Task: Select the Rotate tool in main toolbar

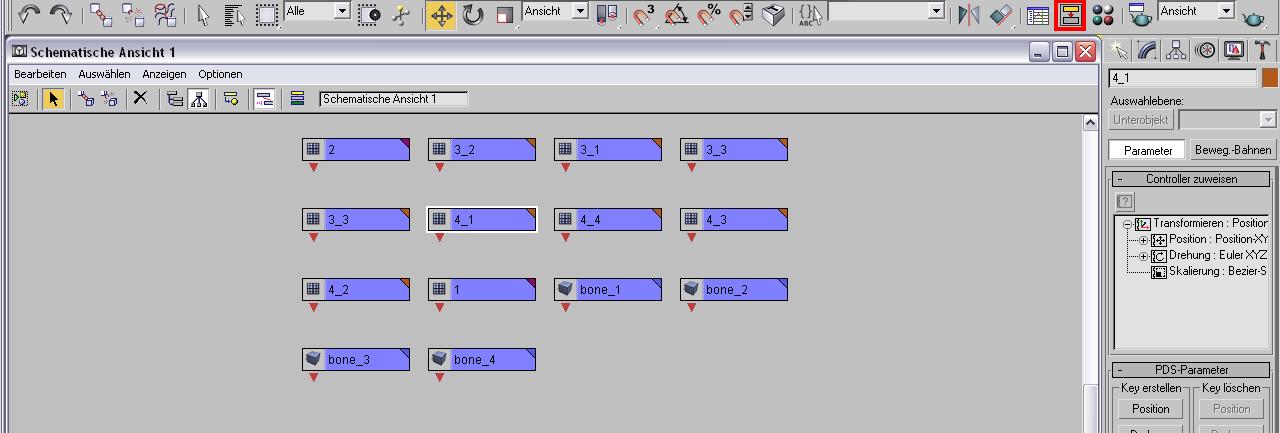Action: tap(472, 15)
